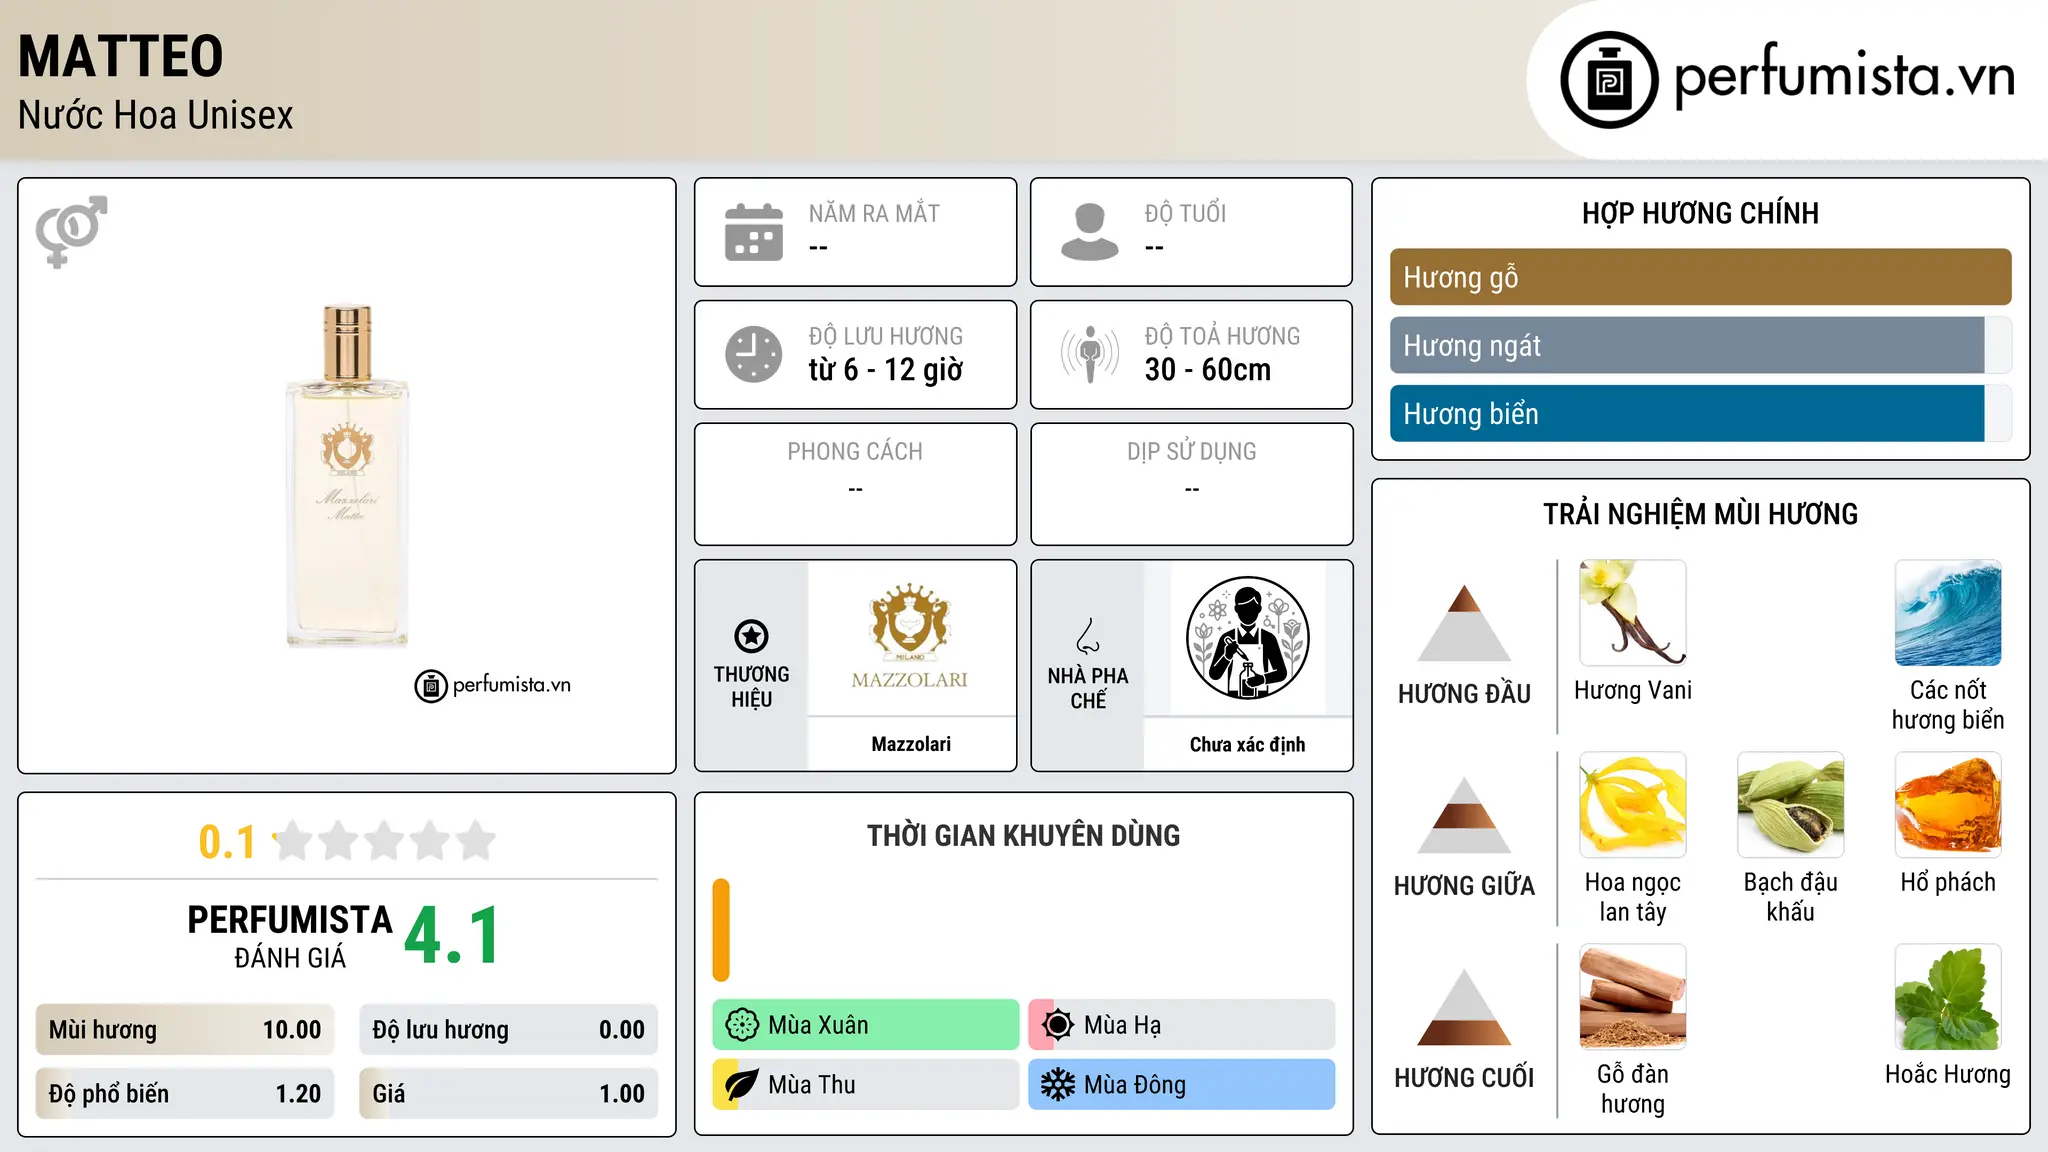This screenshot has width=2048, height=1152.
Task: Click the Dịp sử dụng card
Action: tap(1192, 484)
